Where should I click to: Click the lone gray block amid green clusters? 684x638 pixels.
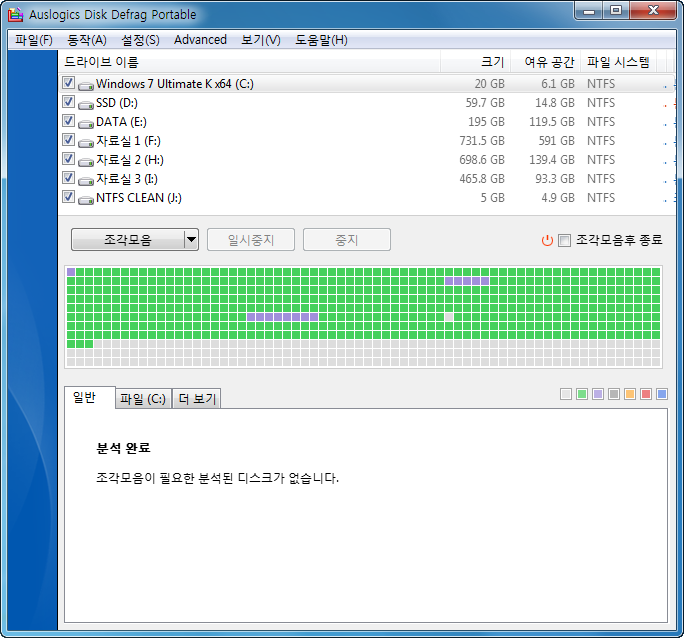[x=449, y=317]
